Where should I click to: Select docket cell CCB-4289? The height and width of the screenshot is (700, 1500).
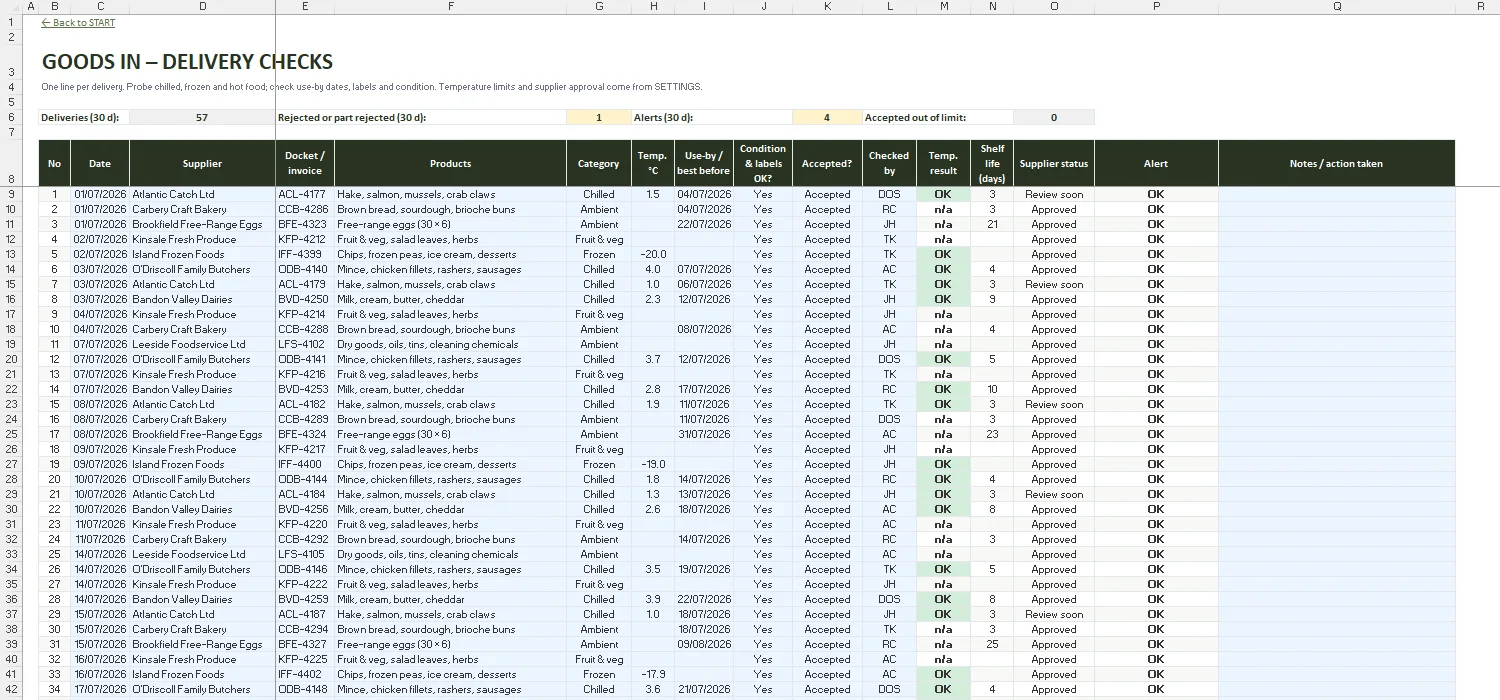tap(305, 419)
